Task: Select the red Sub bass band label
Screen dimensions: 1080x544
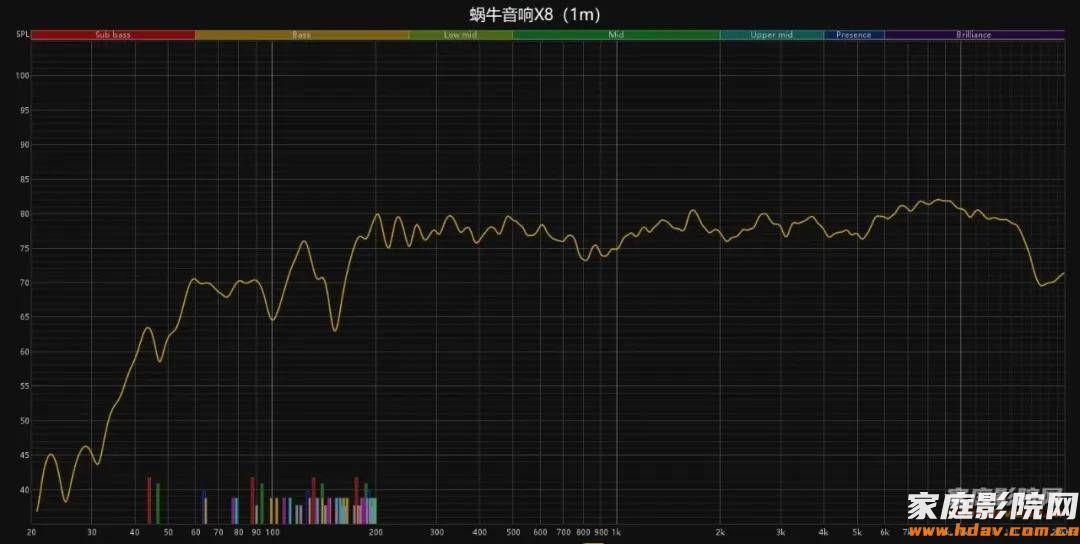Action: point(113,34)
